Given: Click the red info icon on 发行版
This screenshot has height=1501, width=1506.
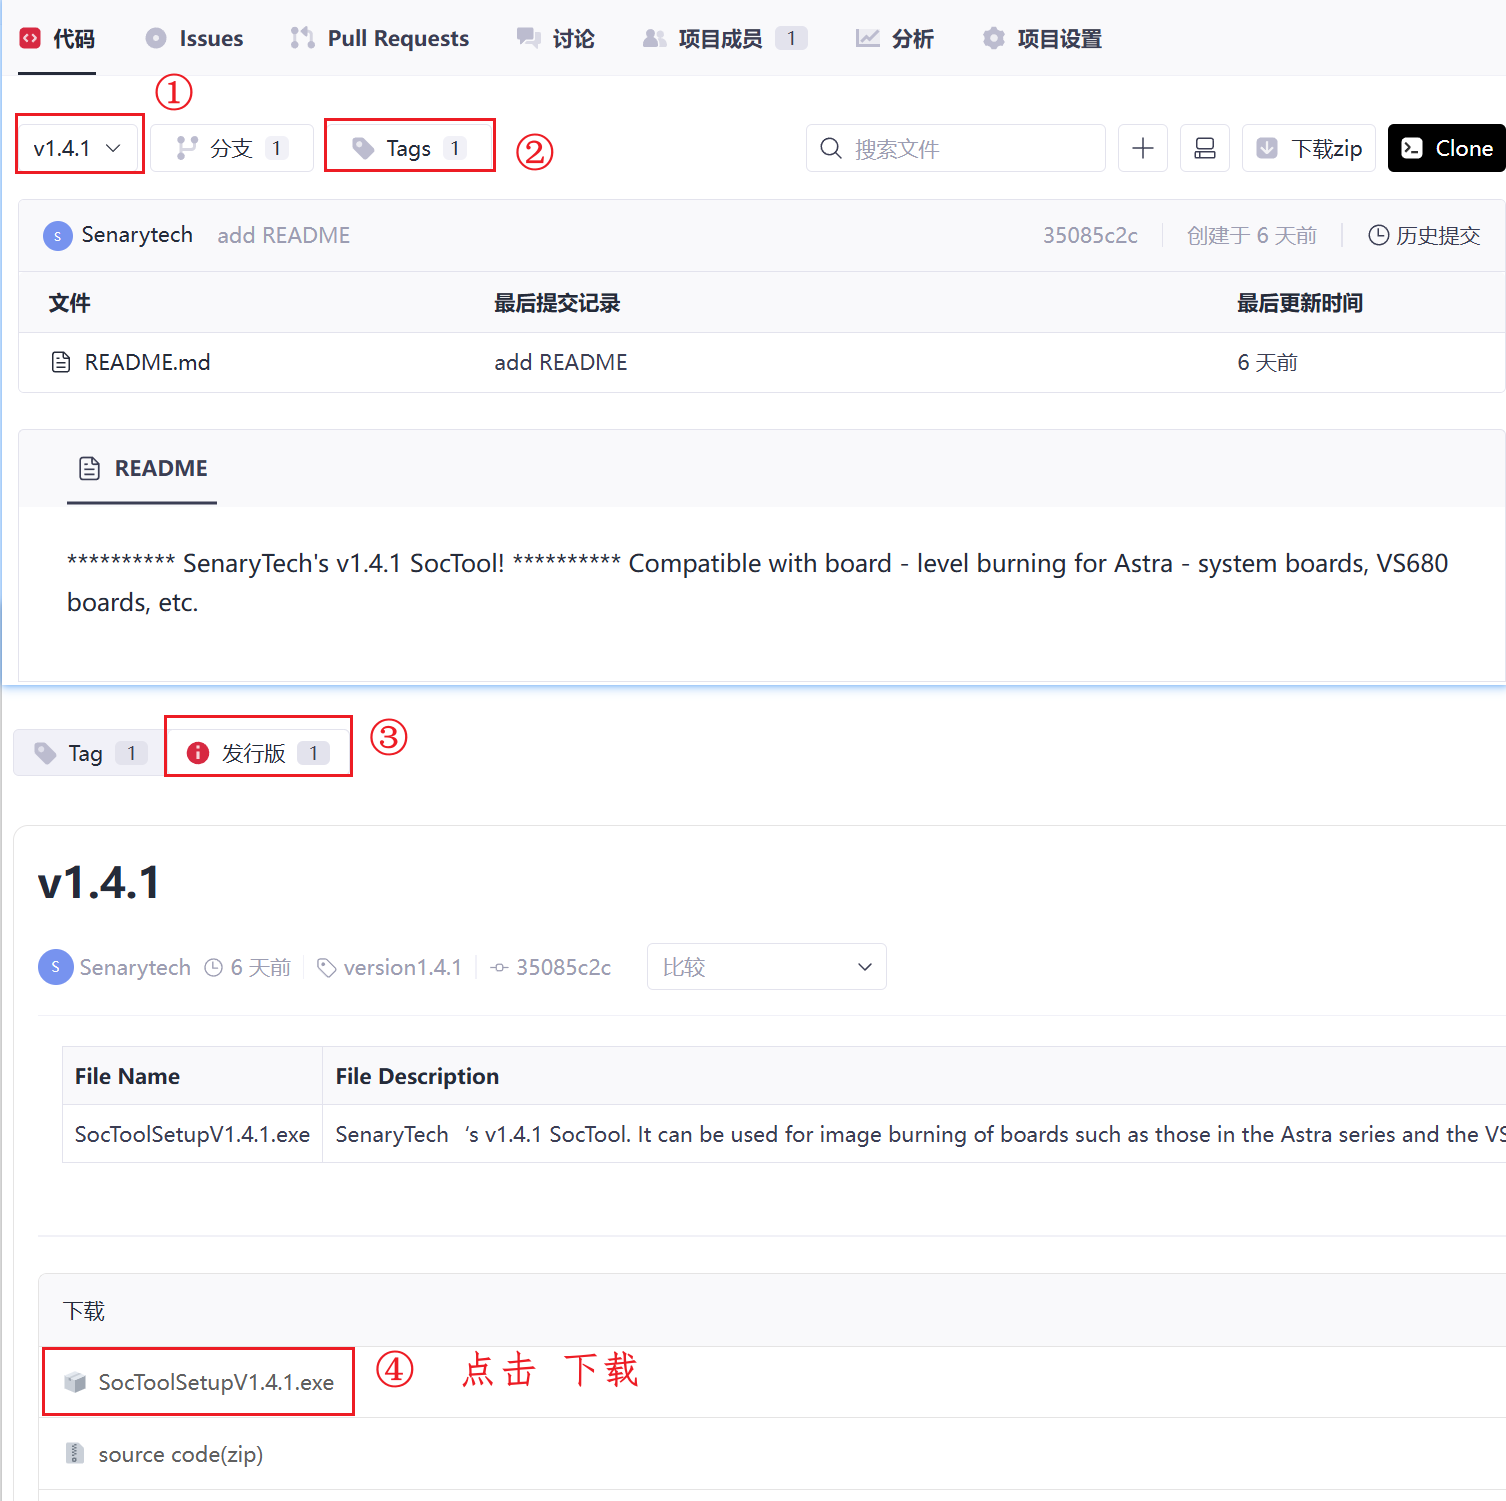Looking at the screenshot, I should 198,753.
